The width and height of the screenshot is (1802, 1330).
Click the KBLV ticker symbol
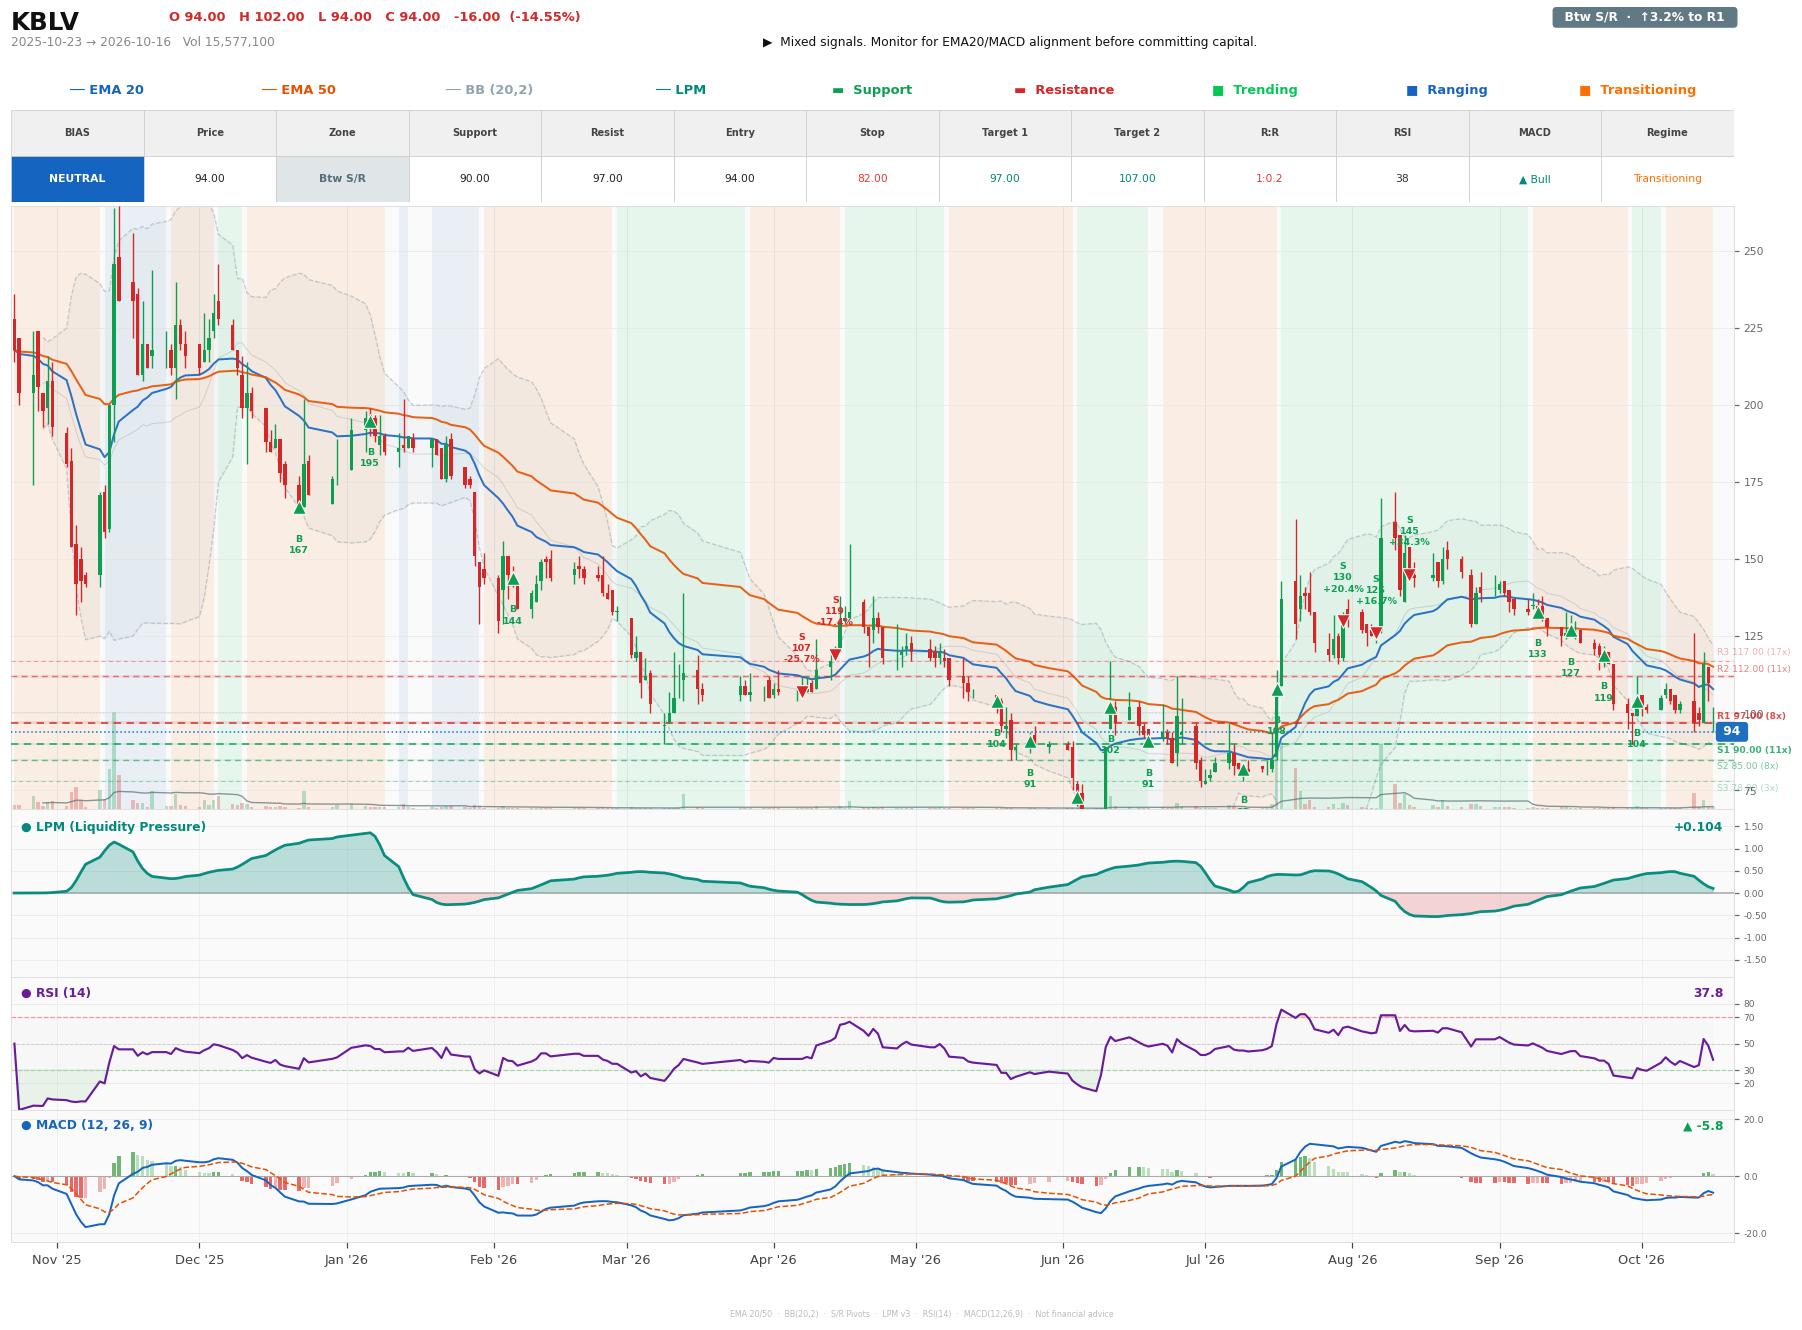[45, 22]
